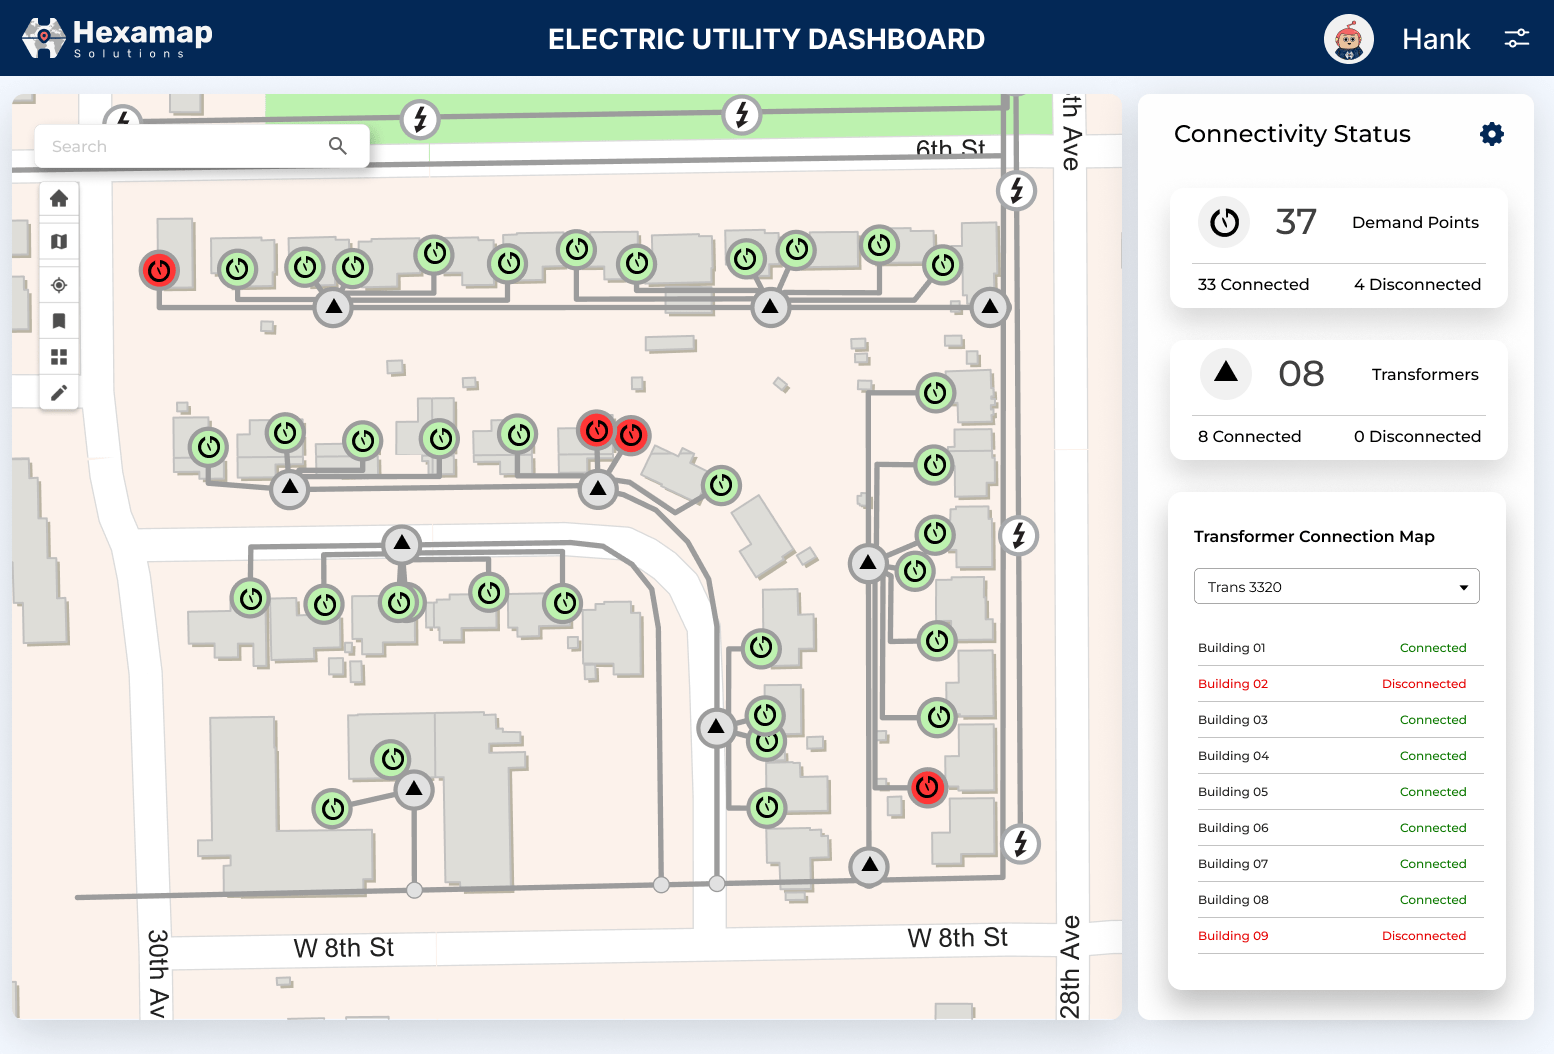Click the Demand Points power icon
The image size is (1554, 1054).
1224,222
